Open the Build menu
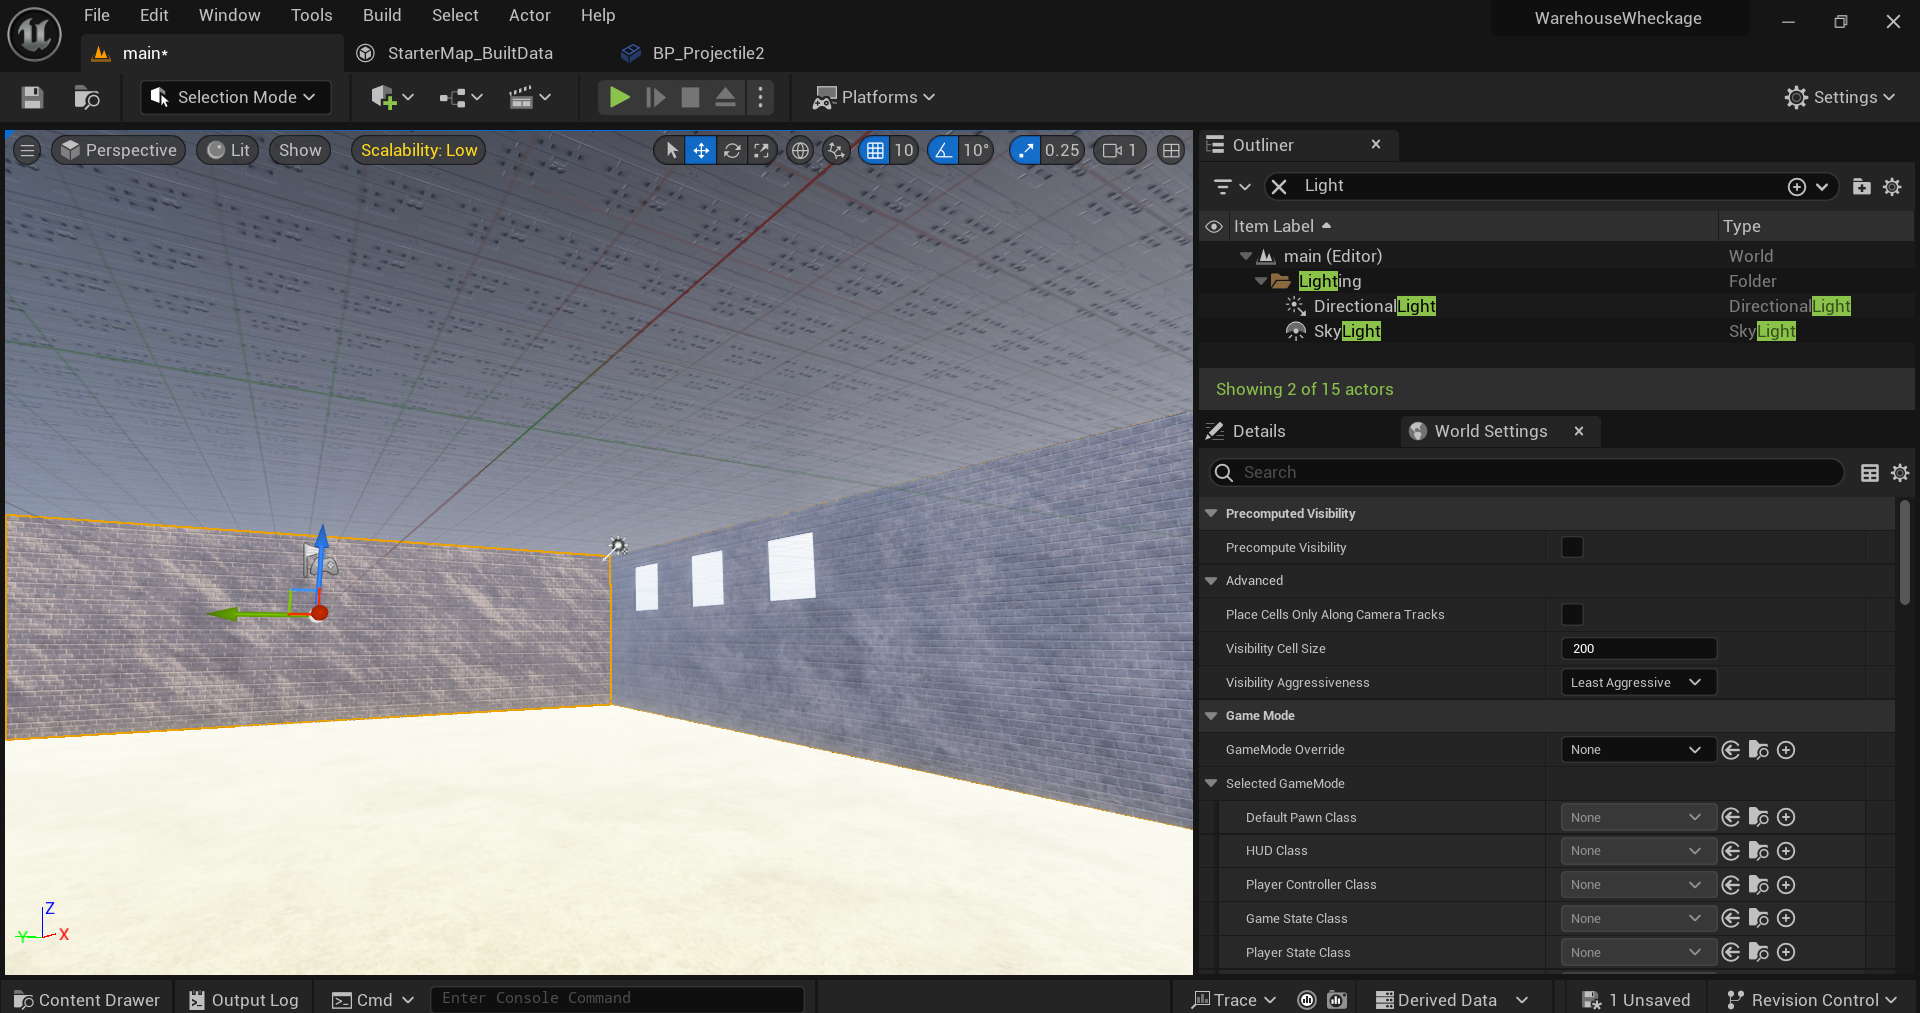Viewport: 1920px width, 1013px height. (382, 15)
